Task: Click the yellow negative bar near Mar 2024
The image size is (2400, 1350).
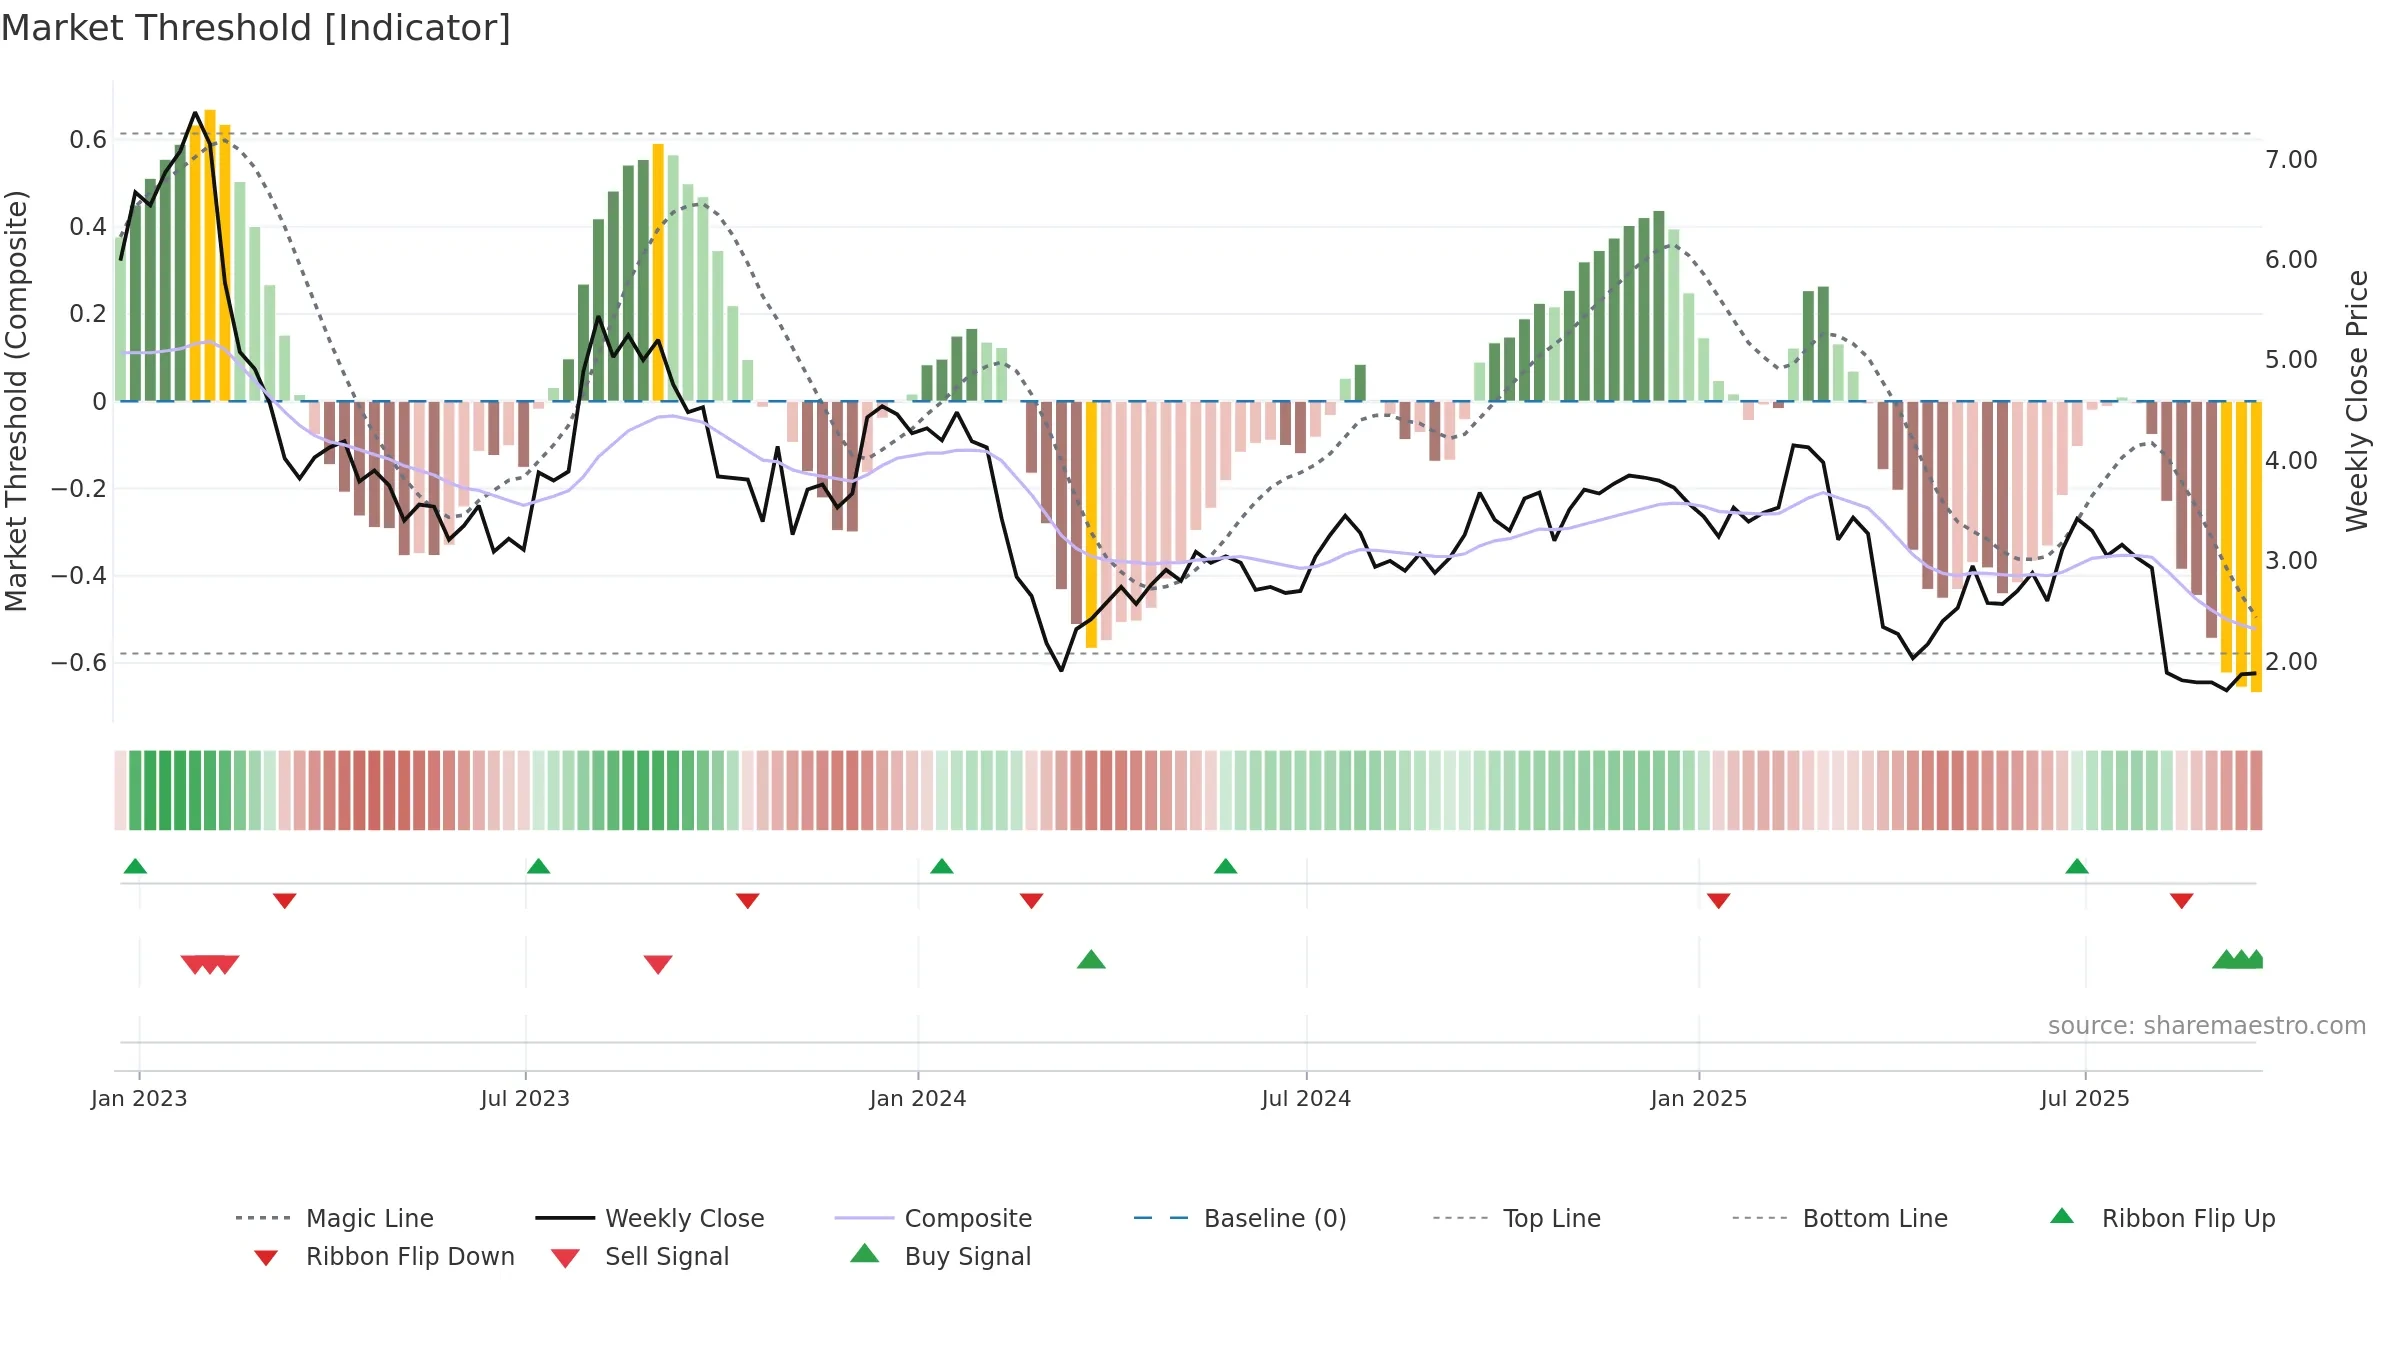Action: (1091, 525)
